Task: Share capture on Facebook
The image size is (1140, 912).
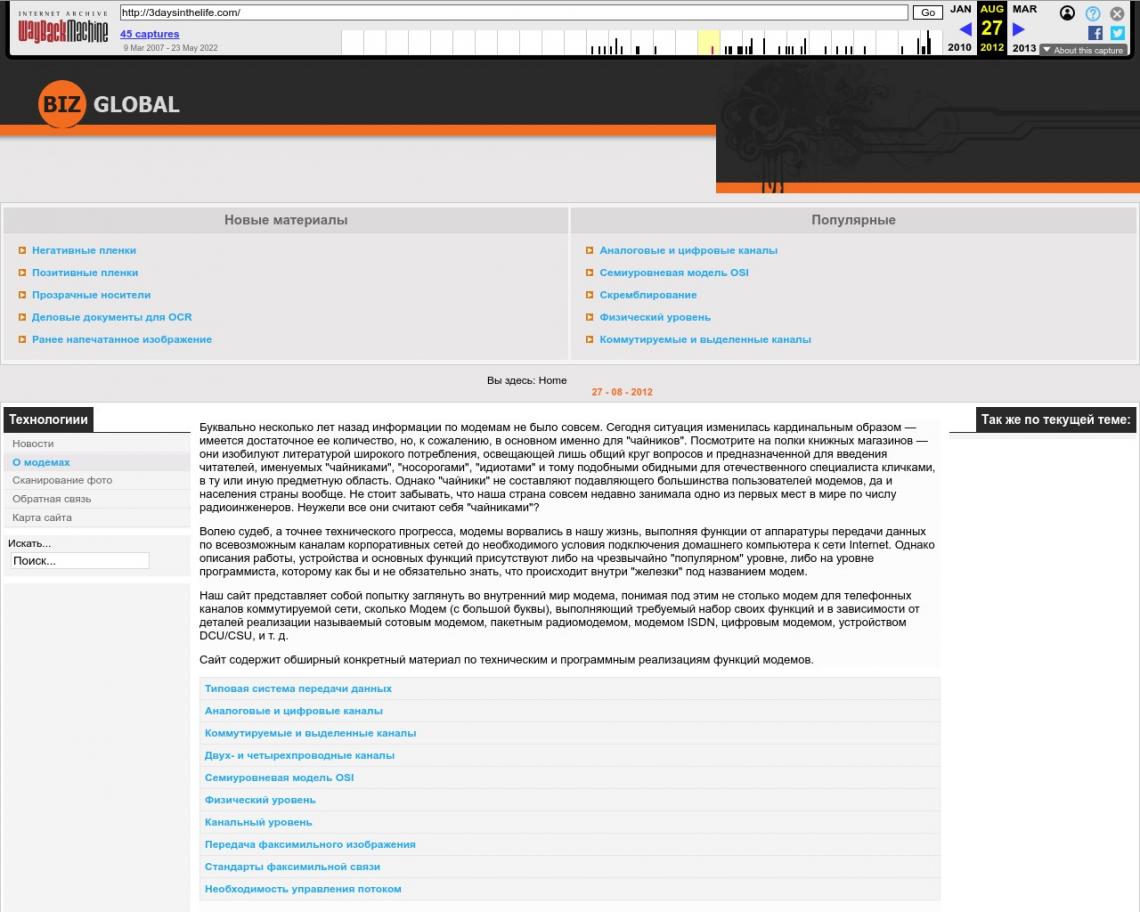Action: click(1095, 33)
